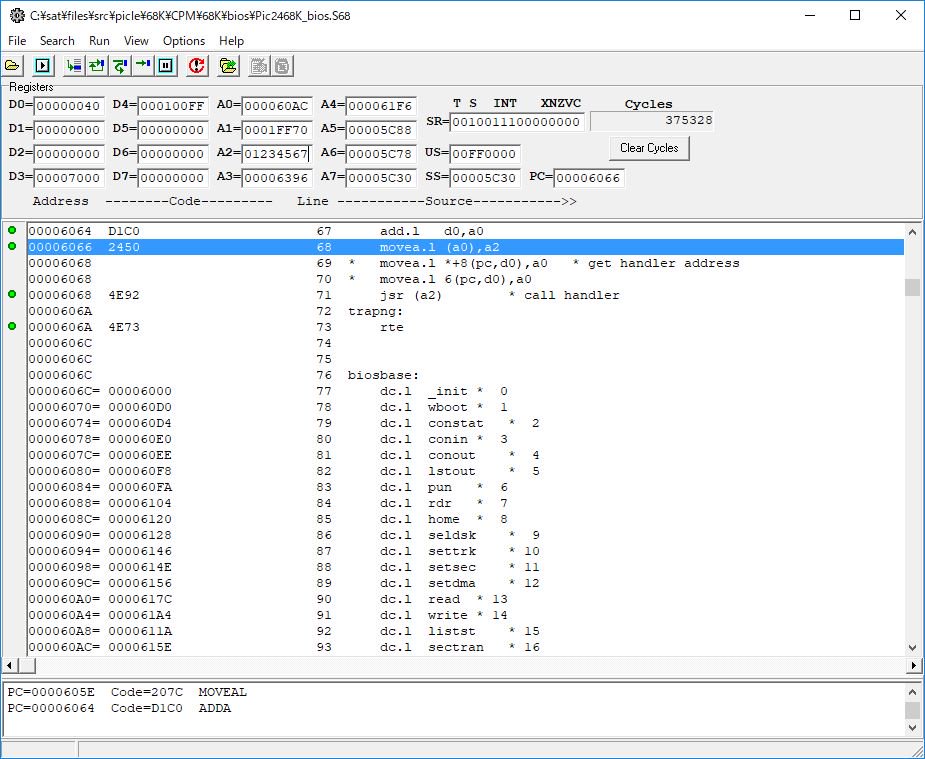
Task: Open the Search menu
Action: tap(57, 41)
